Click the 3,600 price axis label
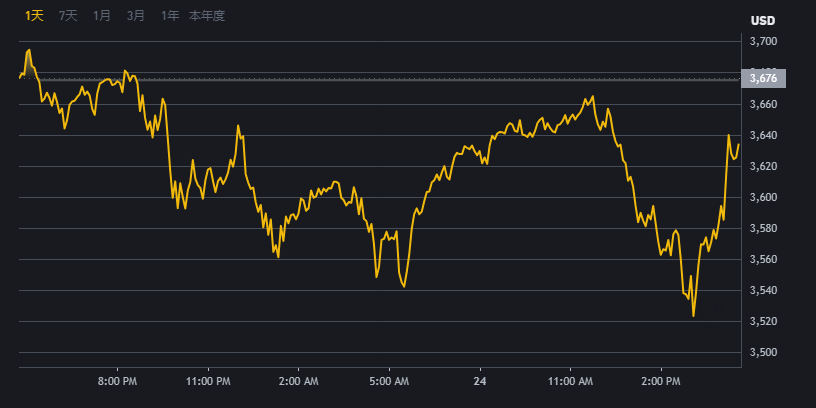 pyautogui.click(x=763, y=197)
